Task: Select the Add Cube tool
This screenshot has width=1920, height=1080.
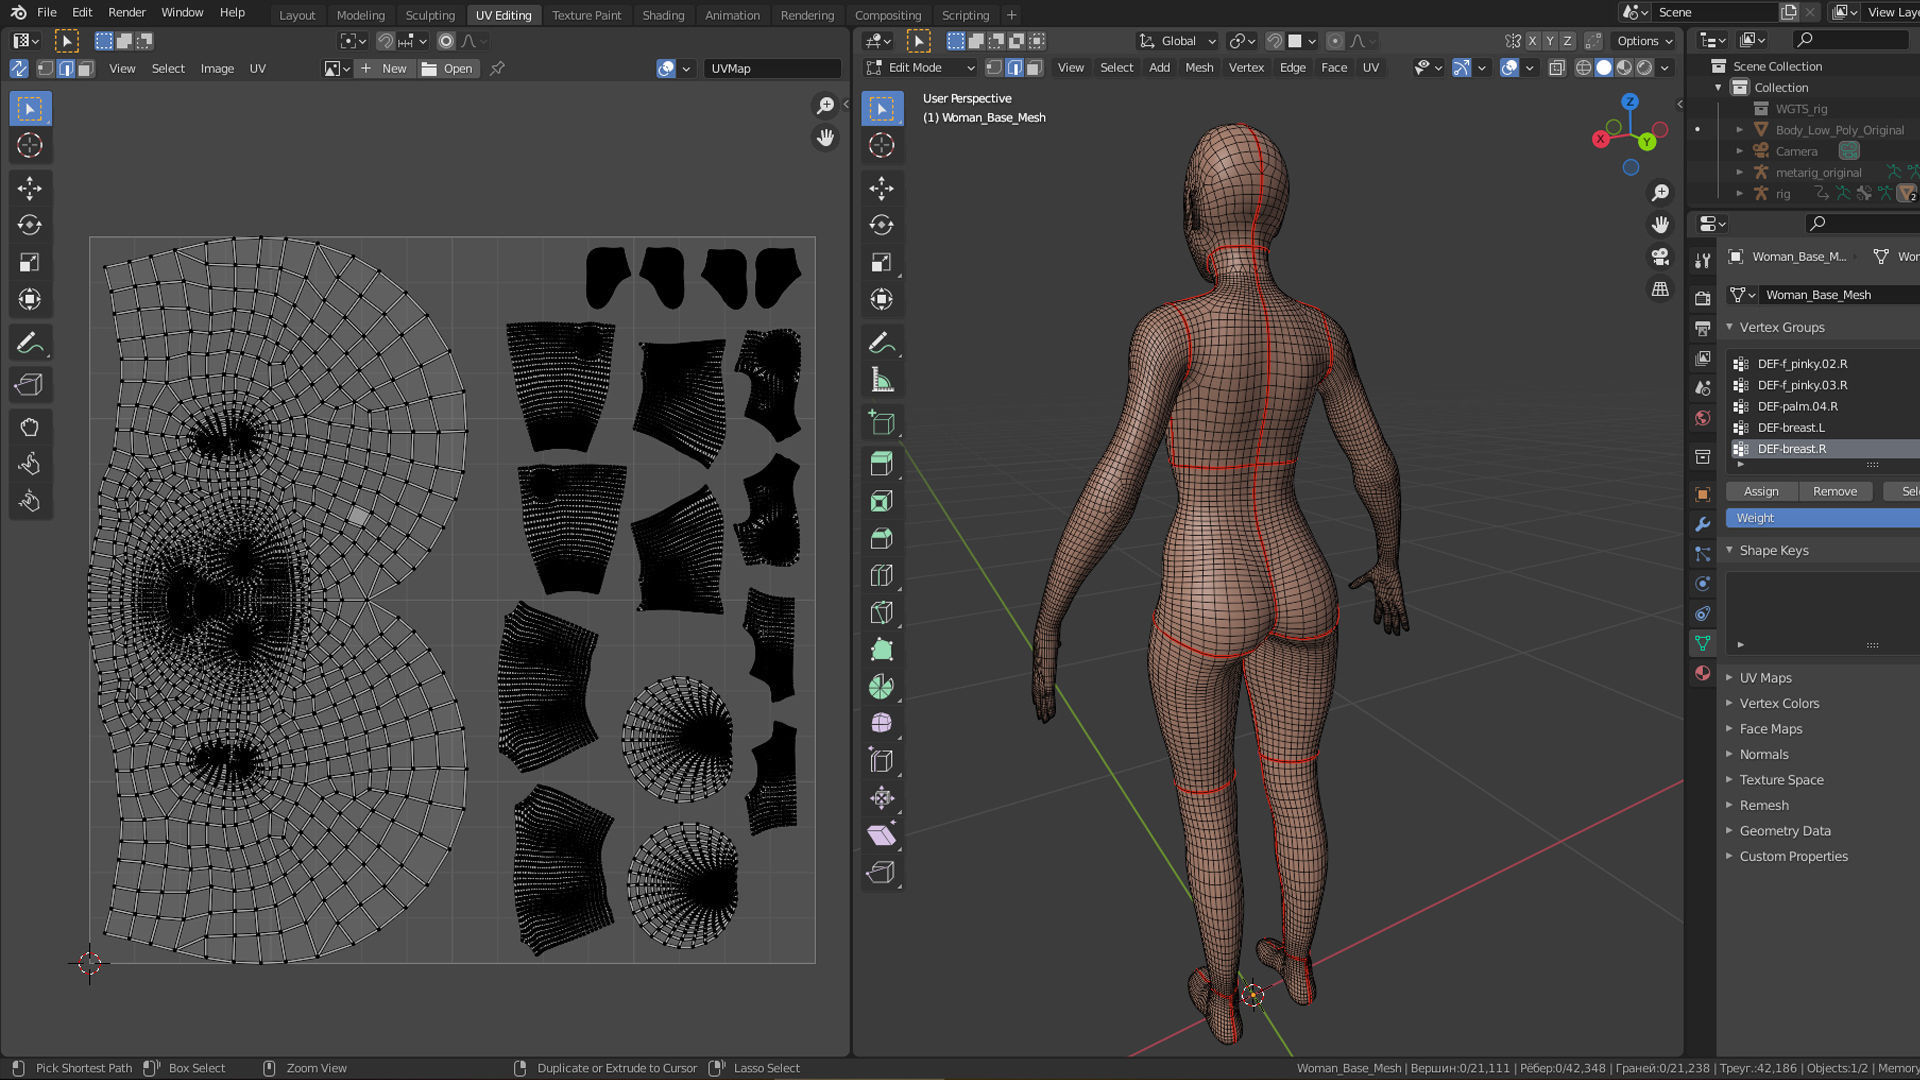Action: pyautogui.click(x=882, y=423)
